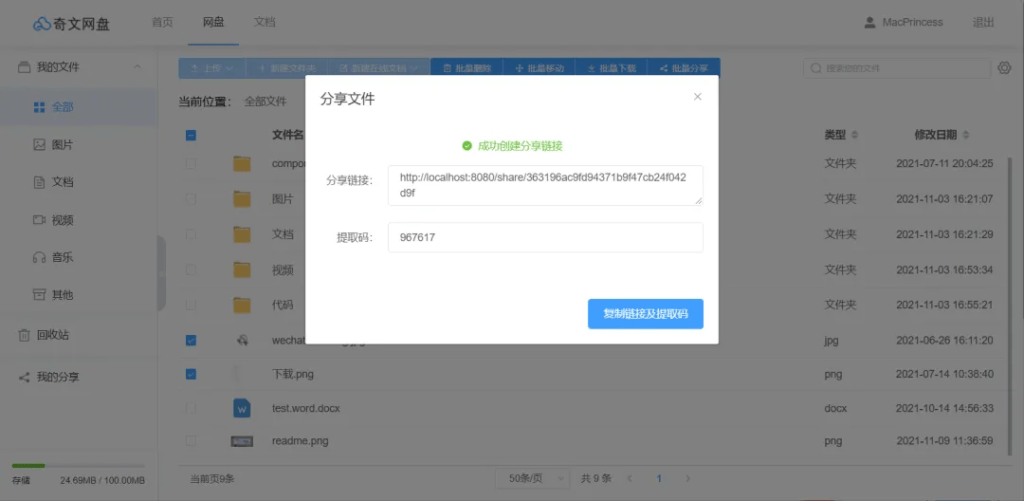Check the 视频 folder row checkbox
Screen dimensions: 1024x501
[x=191, y=269]
